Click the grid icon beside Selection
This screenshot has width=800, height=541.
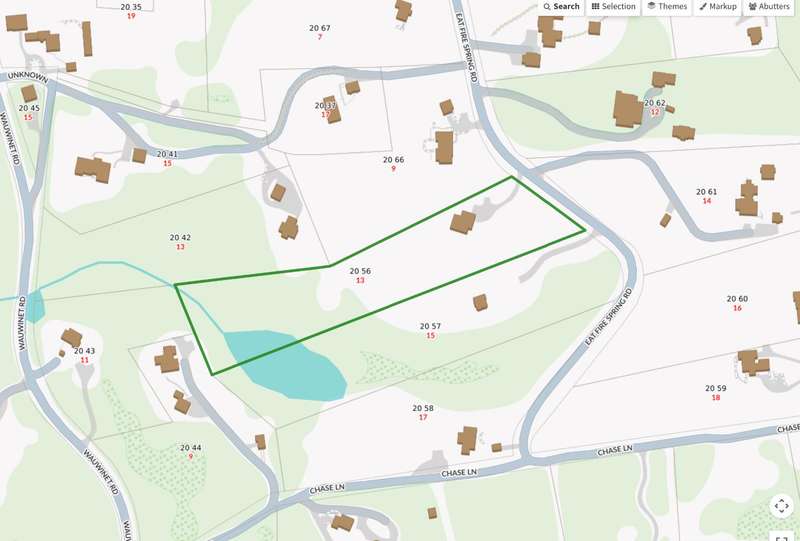(x=595, y=7)
